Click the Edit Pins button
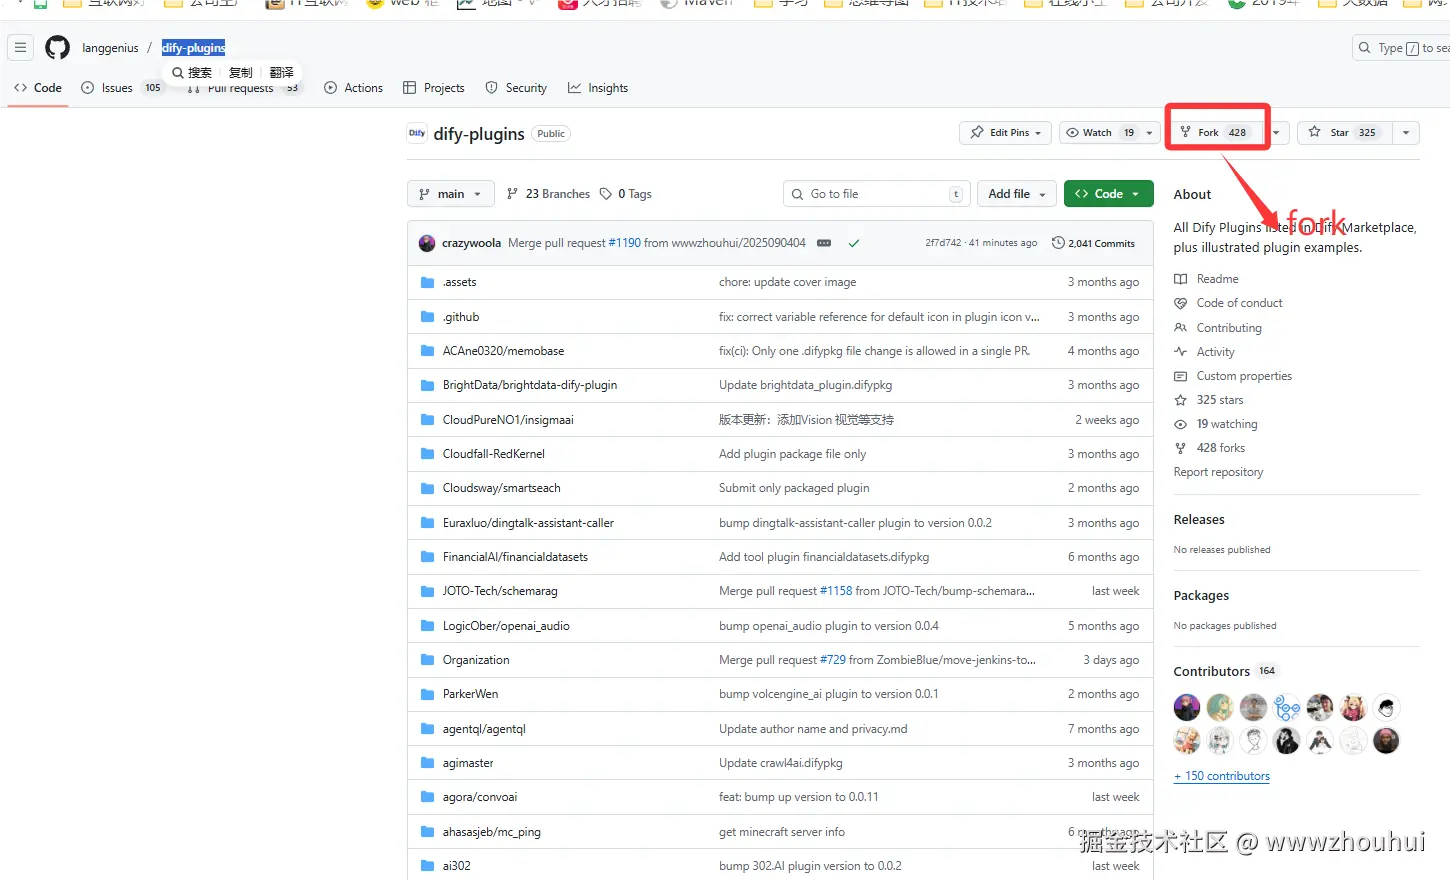Screen dimensions: 1450x880 click(x=1005, y=132)
